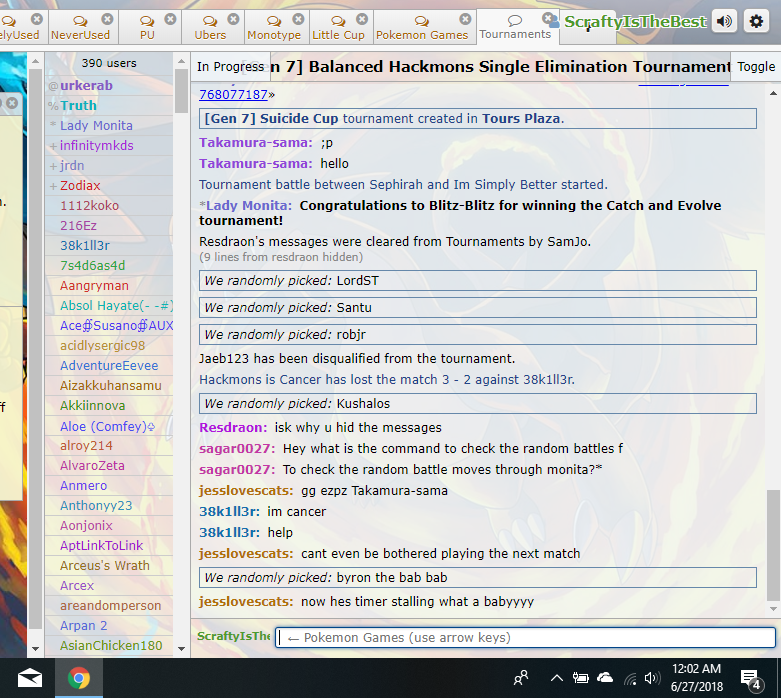Open ScraftyIsTheBest username menu

635,21
